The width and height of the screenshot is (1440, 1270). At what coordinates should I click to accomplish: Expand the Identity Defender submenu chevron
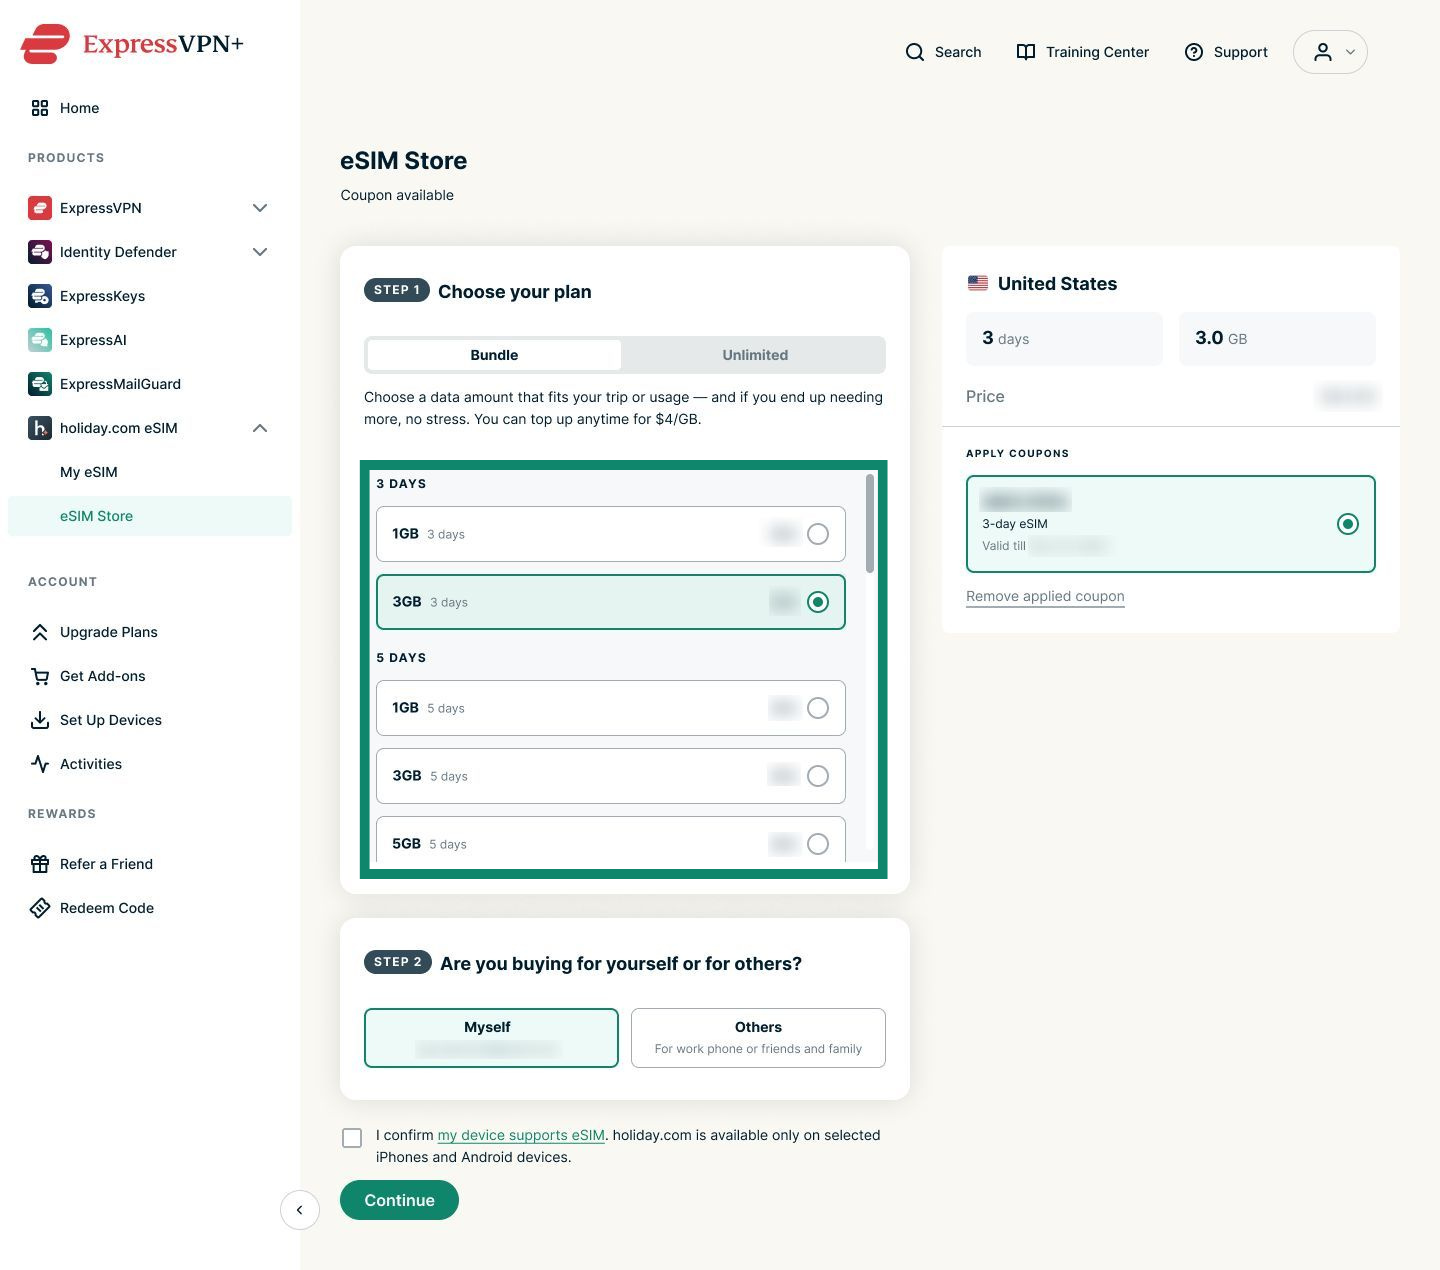tap(260, 252)
